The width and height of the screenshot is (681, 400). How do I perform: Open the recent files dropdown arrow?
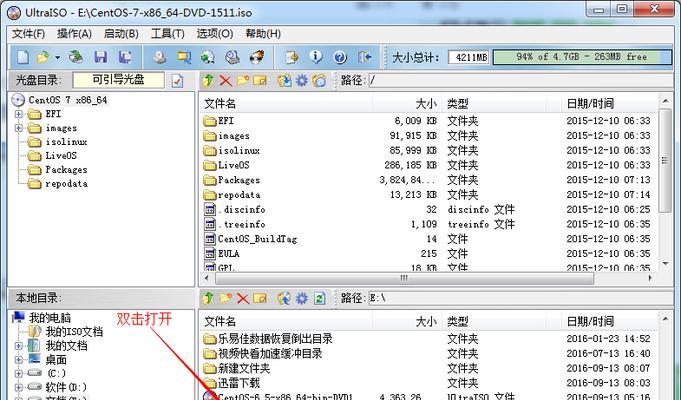click(x=57, y=57)
